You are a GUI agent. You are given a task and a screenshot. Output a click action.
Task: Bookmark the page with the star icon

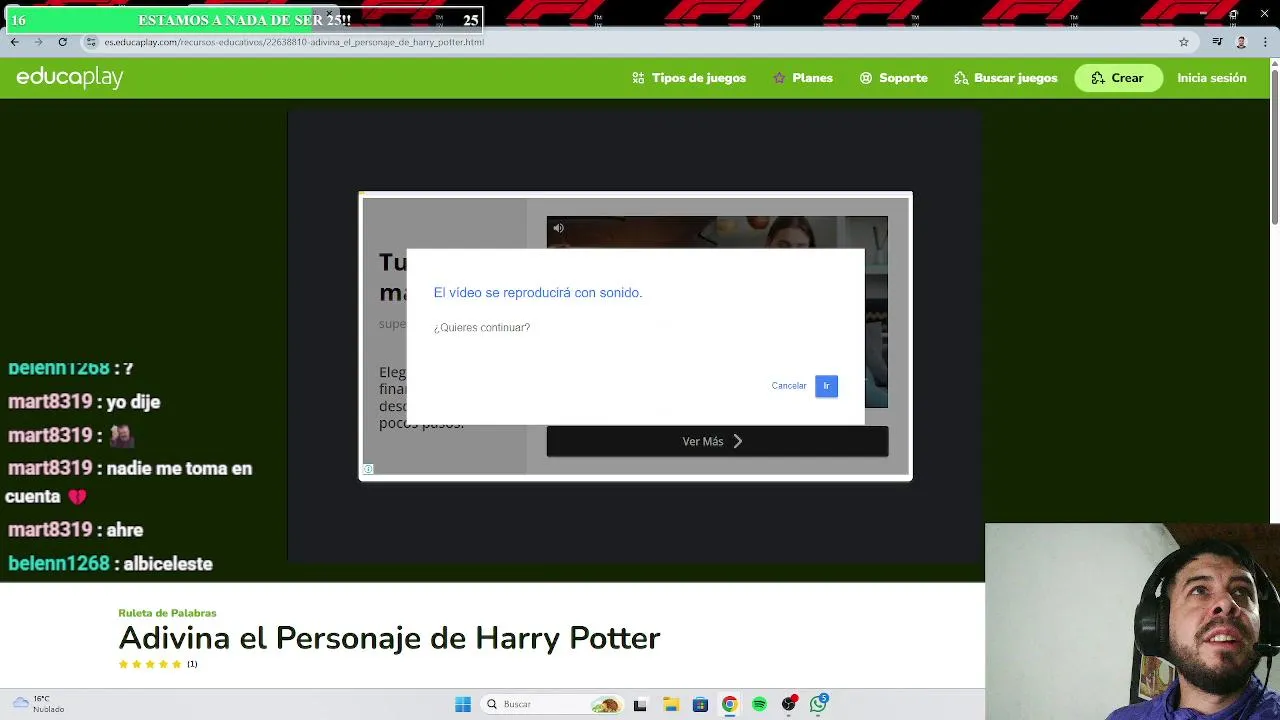coord(1184,42)
